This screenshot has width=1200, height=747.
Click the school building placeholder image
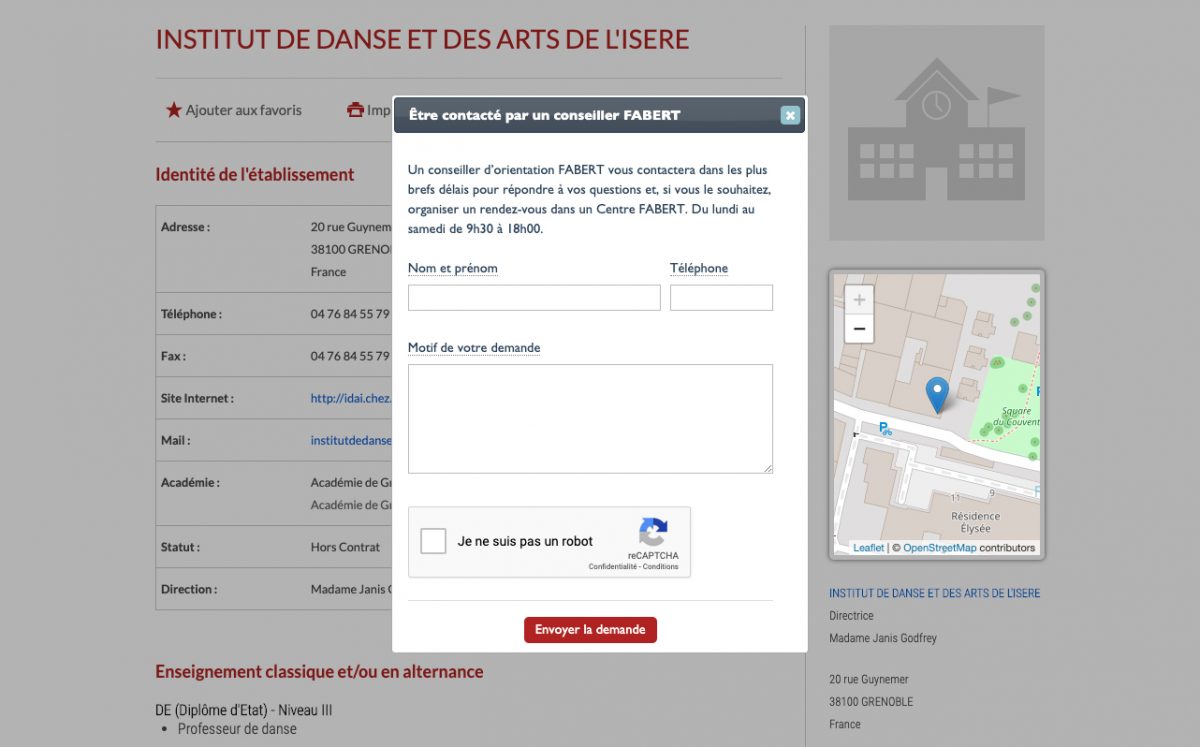coord(936,132)
